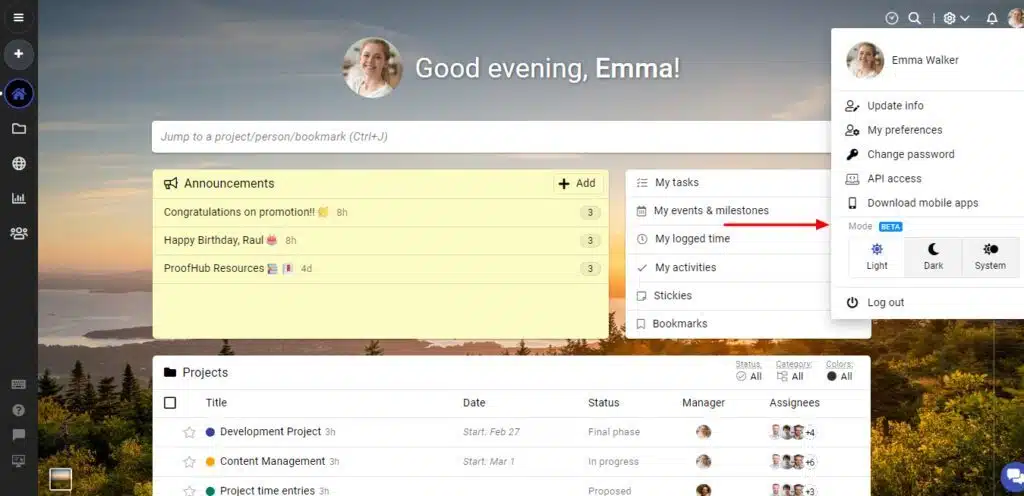Tick the select-all projects checkbox
Image resolution: width=1024 pixels, height=496 pixels.
[x=170, y=403]
